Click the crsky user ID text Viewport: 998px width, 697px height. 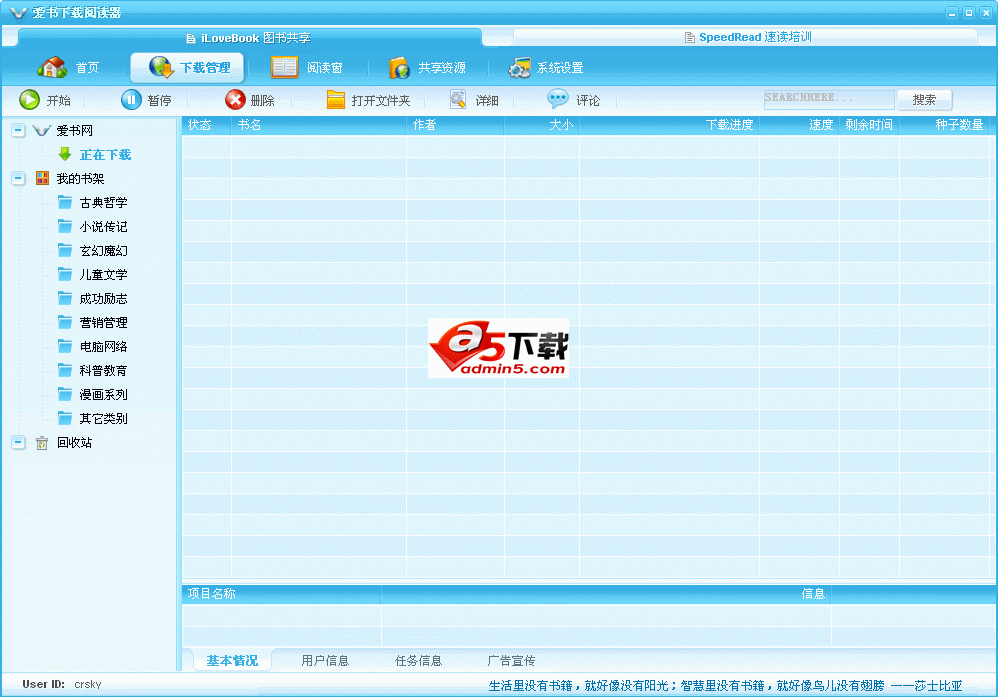88,684
